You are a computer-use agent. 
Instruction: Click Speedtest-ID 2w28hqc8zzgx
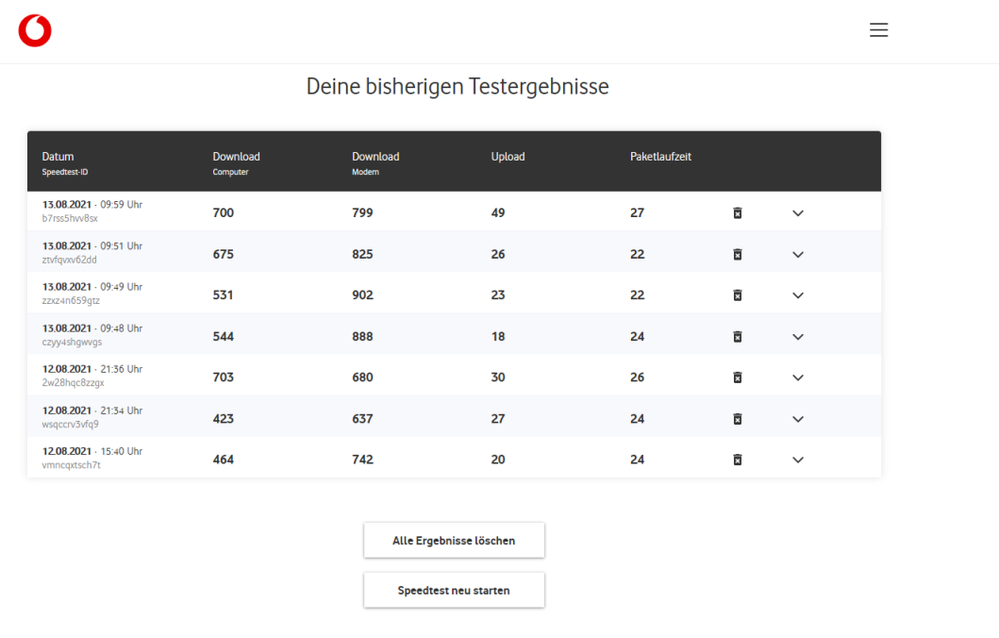(73, 383)
